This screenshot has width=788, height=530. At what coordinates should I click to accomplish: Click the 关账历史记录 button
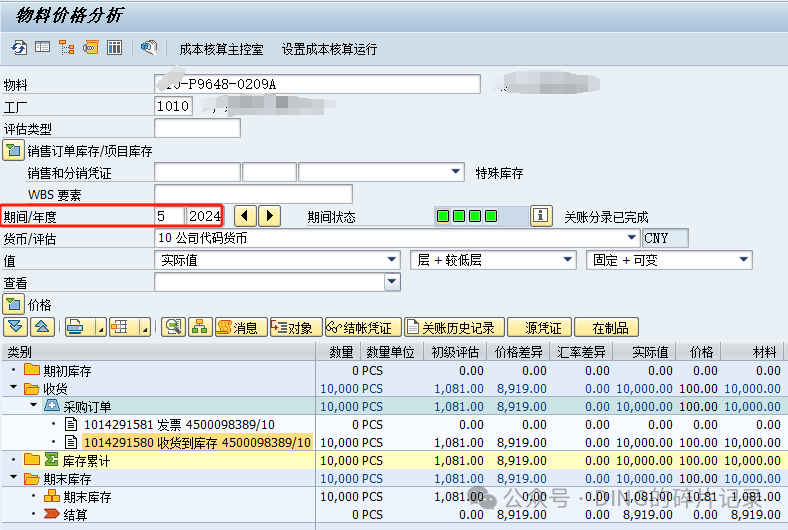coord(454,328)
